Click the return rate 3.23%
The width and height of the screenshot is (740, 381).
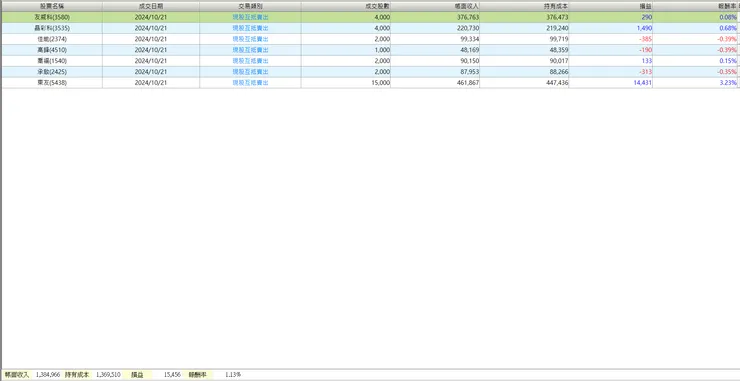(729, 82)
